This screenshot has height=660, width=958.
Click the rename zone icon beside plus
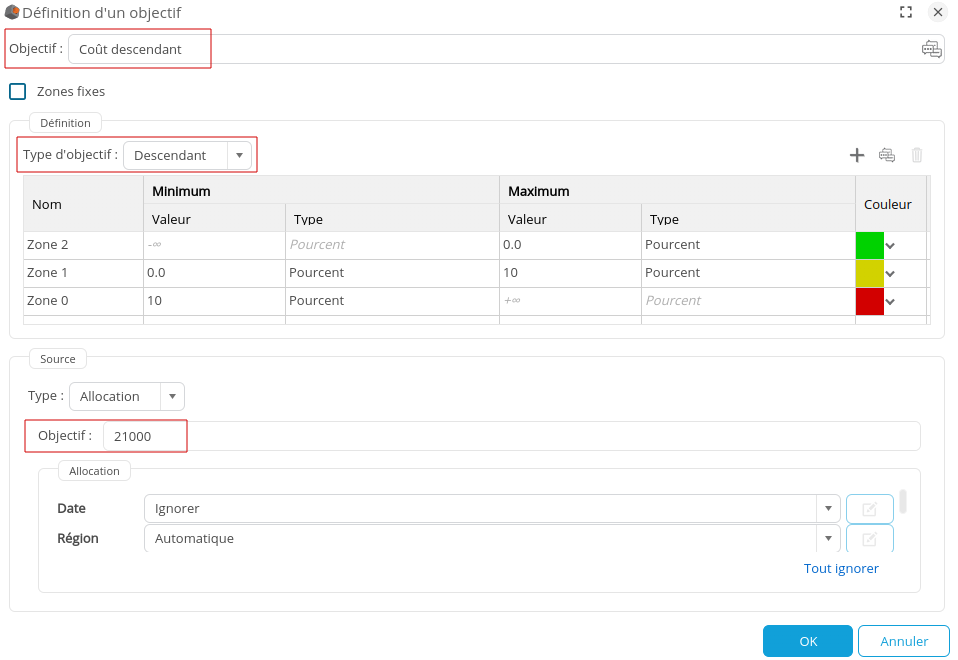(x=886, y=155)
